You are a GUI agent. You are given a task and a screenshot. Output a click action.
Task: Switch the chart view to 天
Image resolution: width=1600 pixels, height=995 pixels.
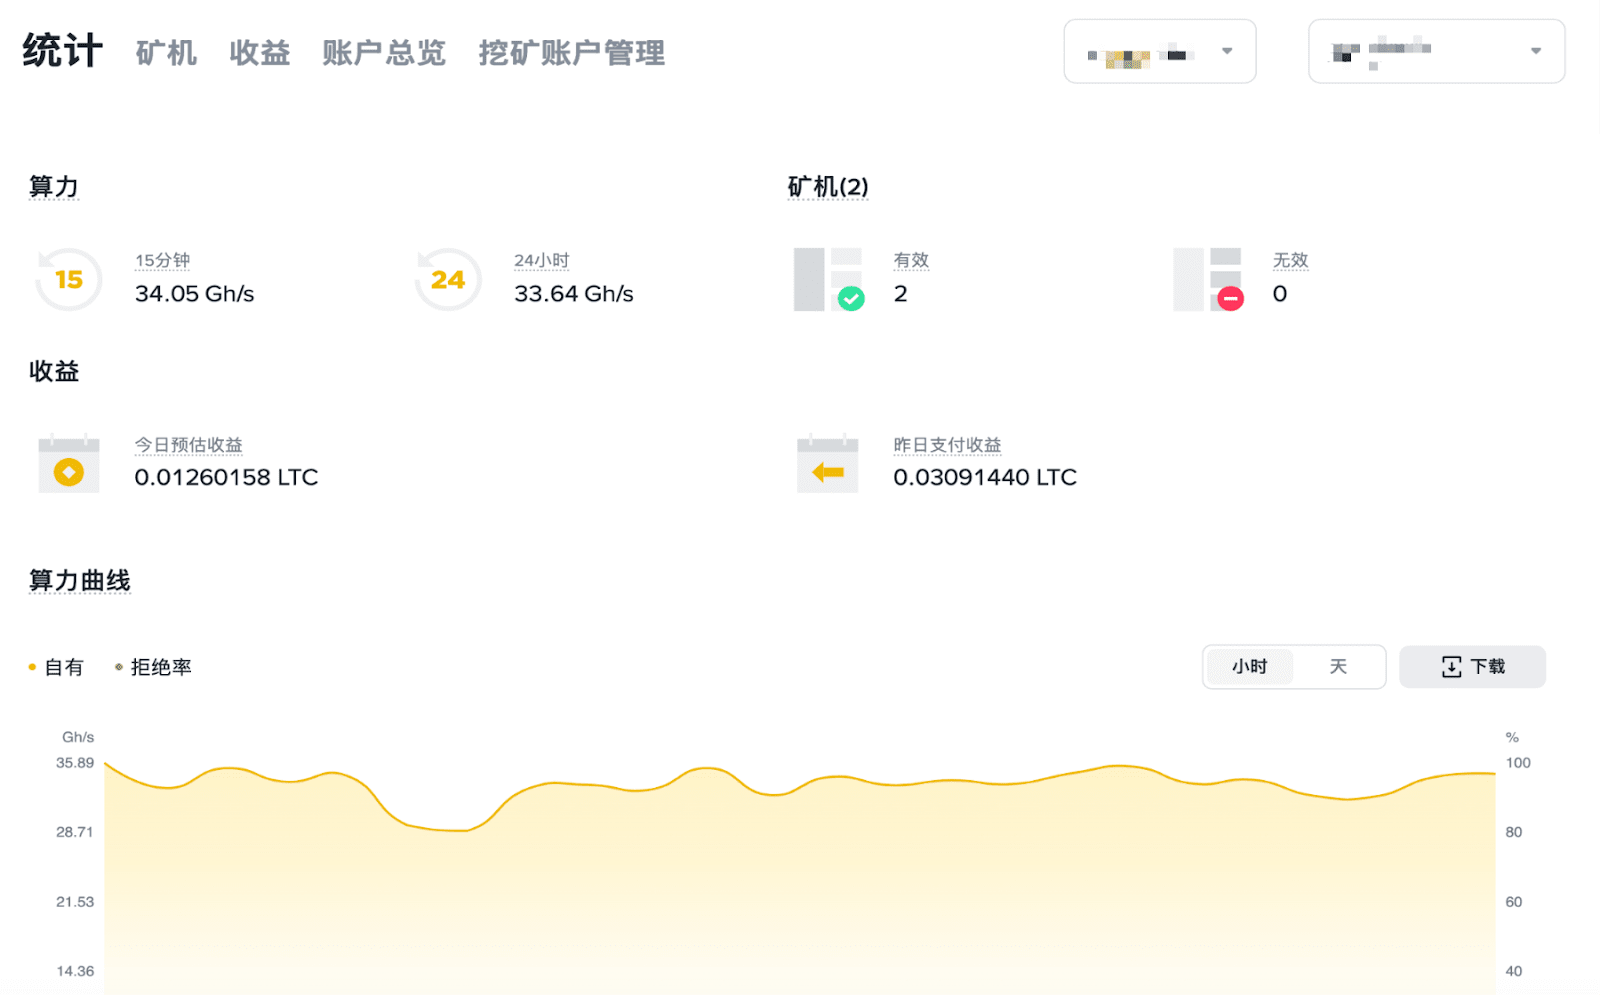point(1339,666)
